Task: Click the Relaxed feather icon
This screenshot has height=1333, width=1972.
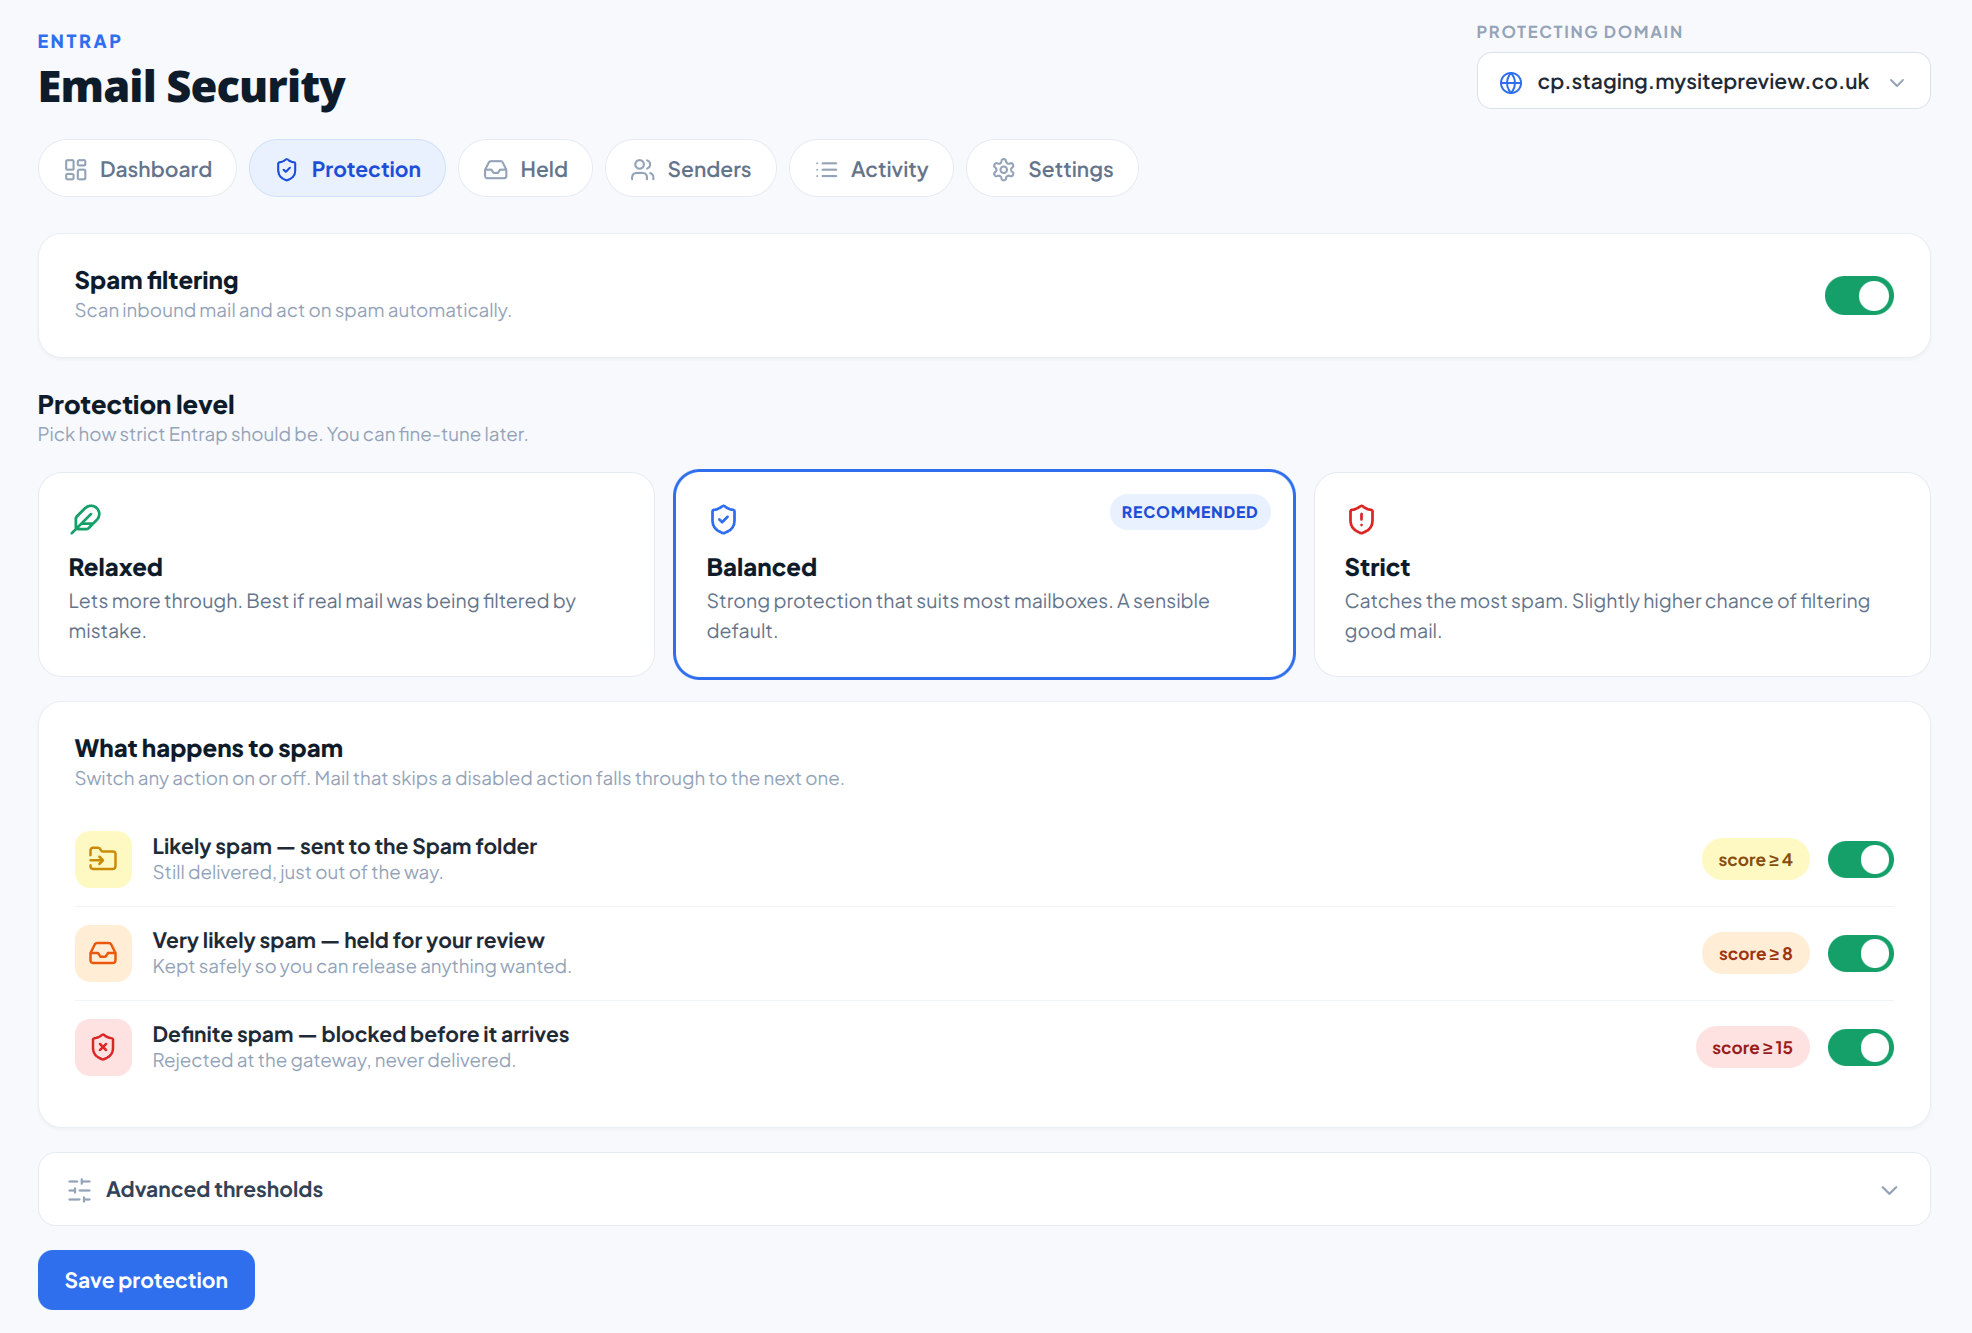Action: tap(86, 519)
